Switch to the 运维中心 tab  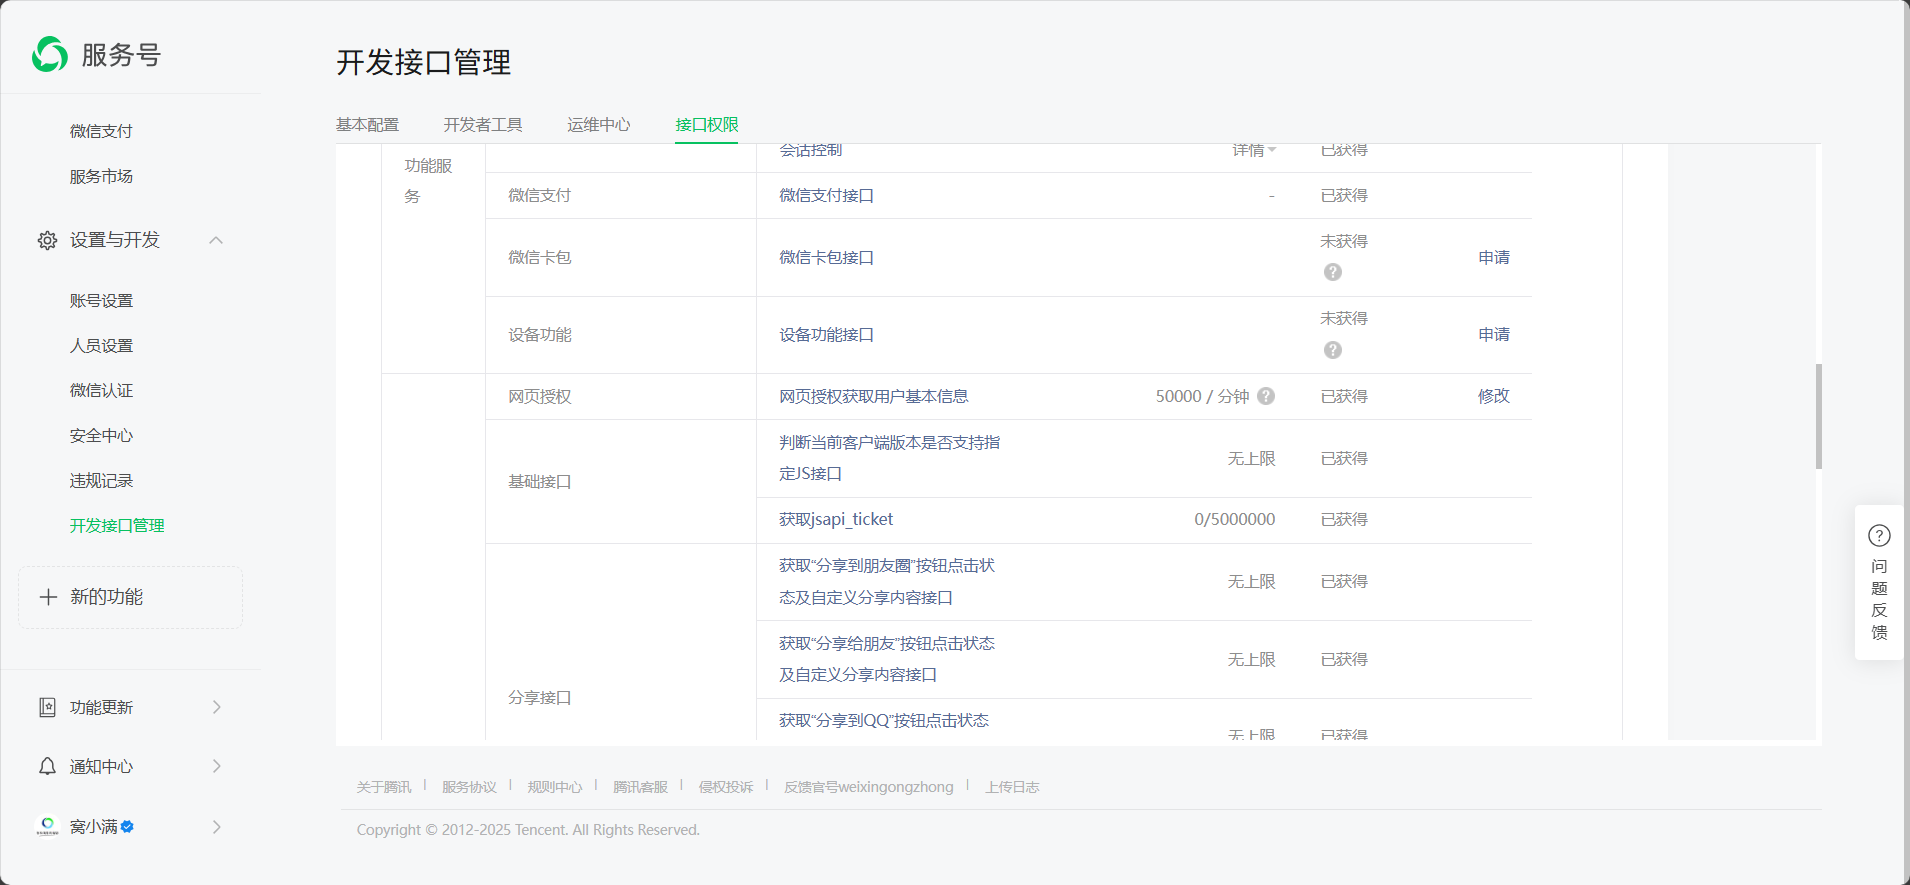[599, 124]
